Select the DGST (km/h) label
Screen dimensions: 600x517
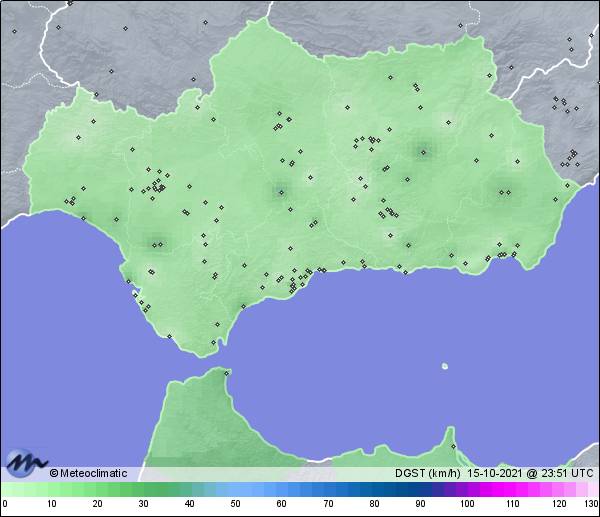pos(427,473)
